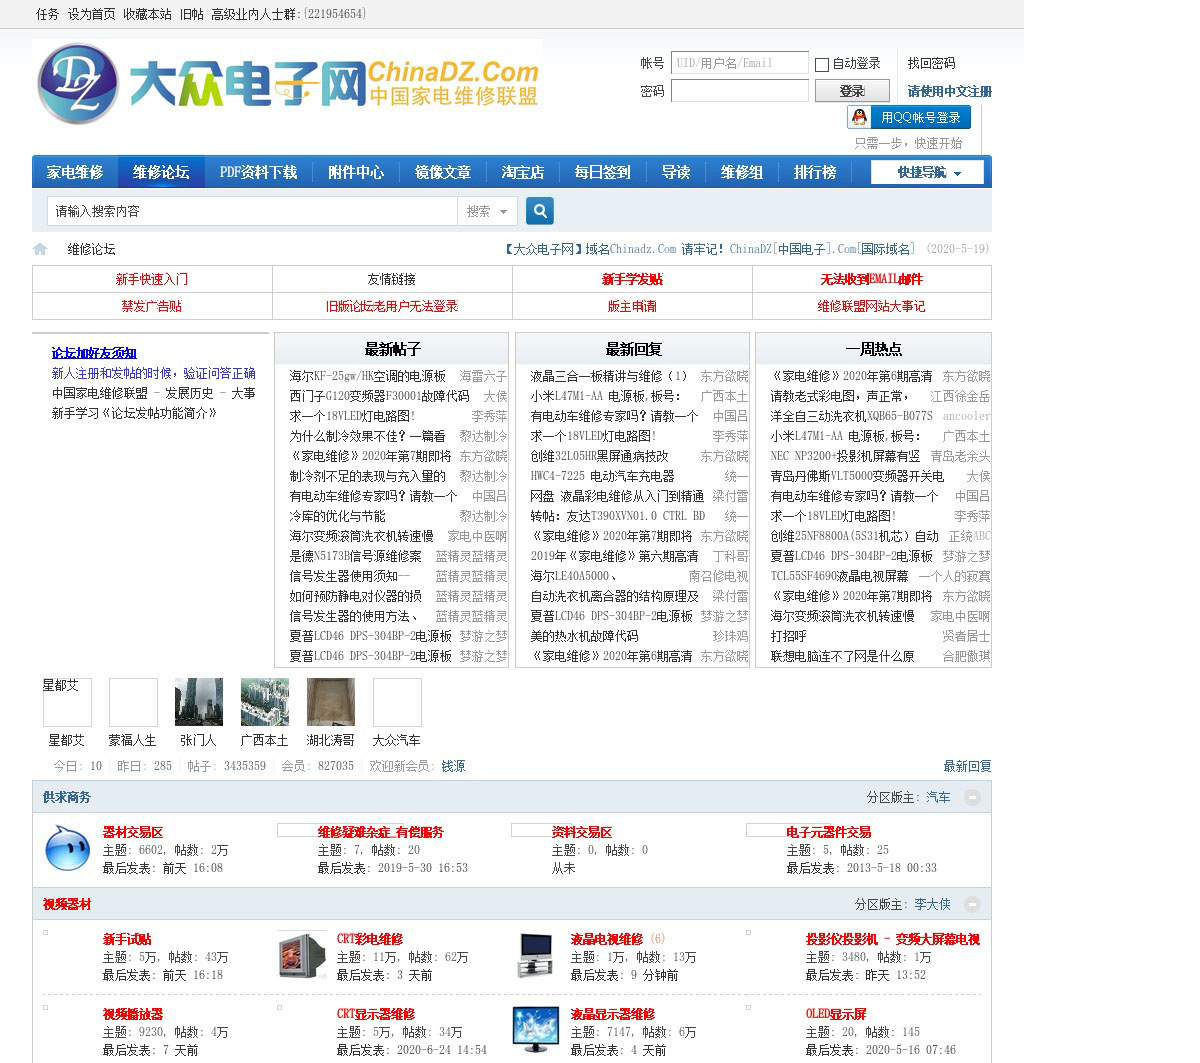Click the 帐号 username input field
Screen dimensions: 1200x1063
[739, 63]
